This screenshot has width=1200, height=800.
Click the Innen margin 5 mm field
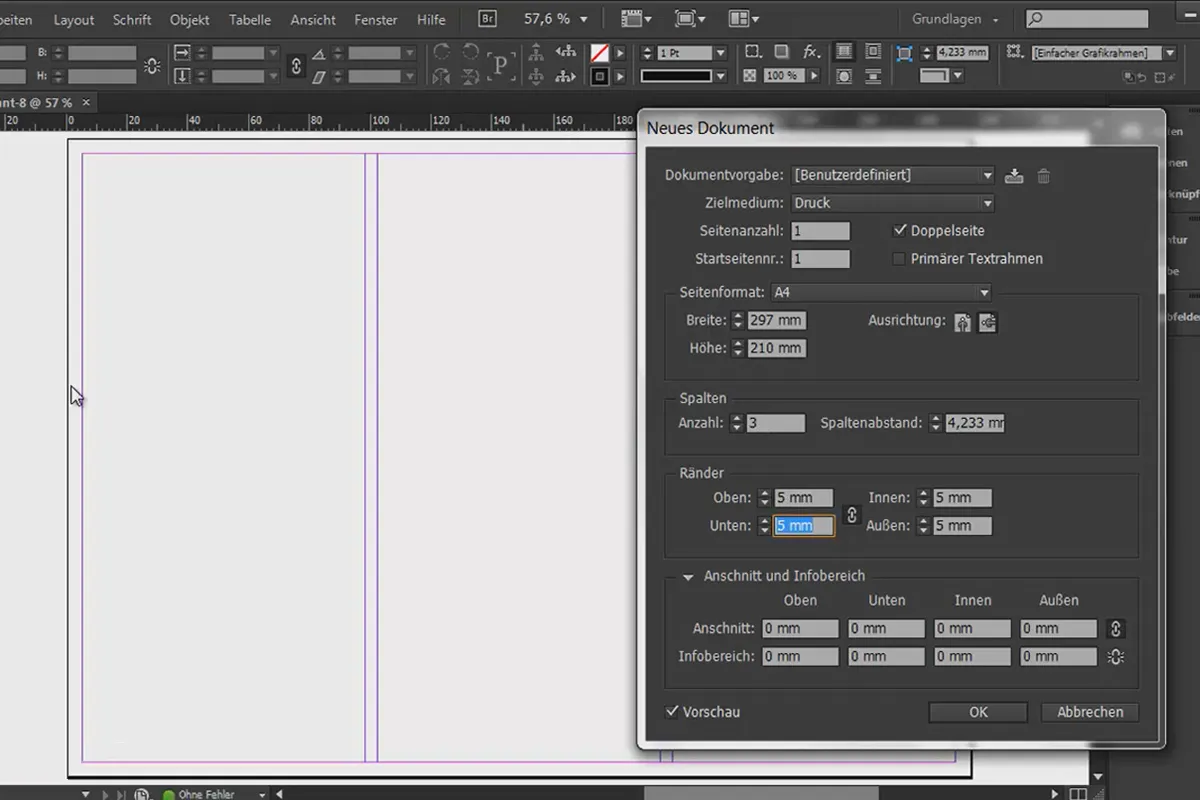pos(962,498)
